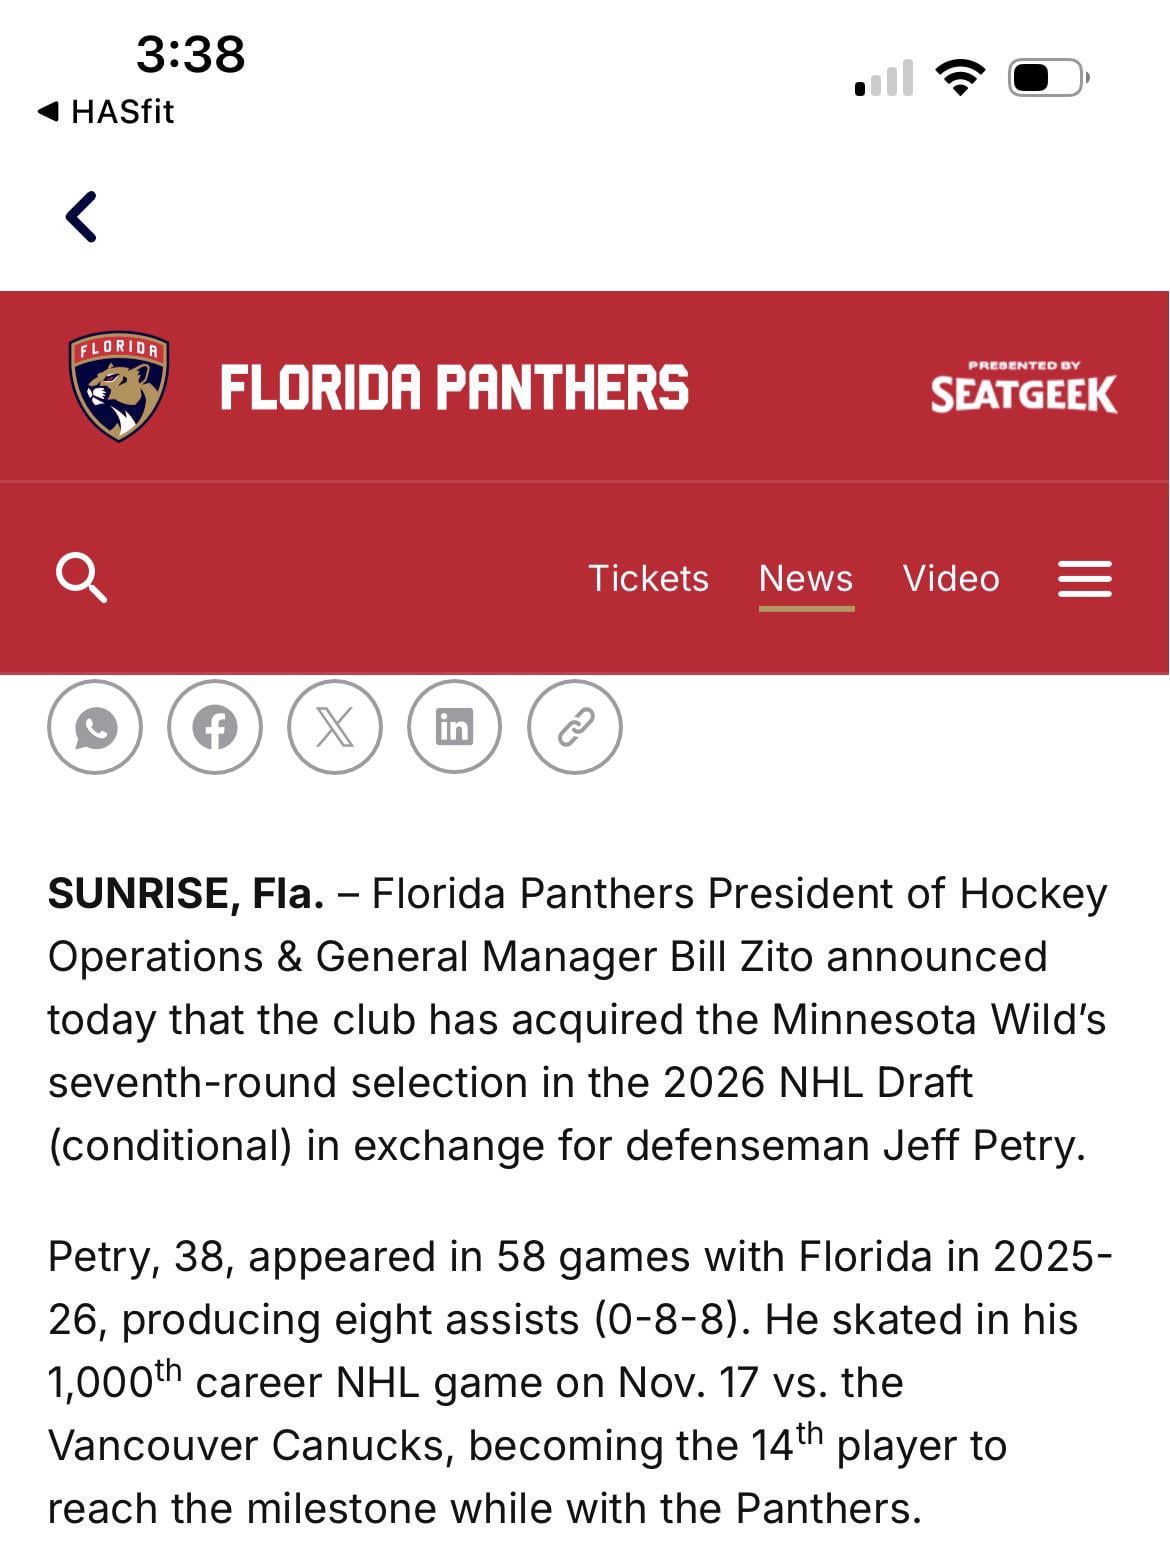
Task: Tap the battery indicator
Action: tap(1048, 77)
